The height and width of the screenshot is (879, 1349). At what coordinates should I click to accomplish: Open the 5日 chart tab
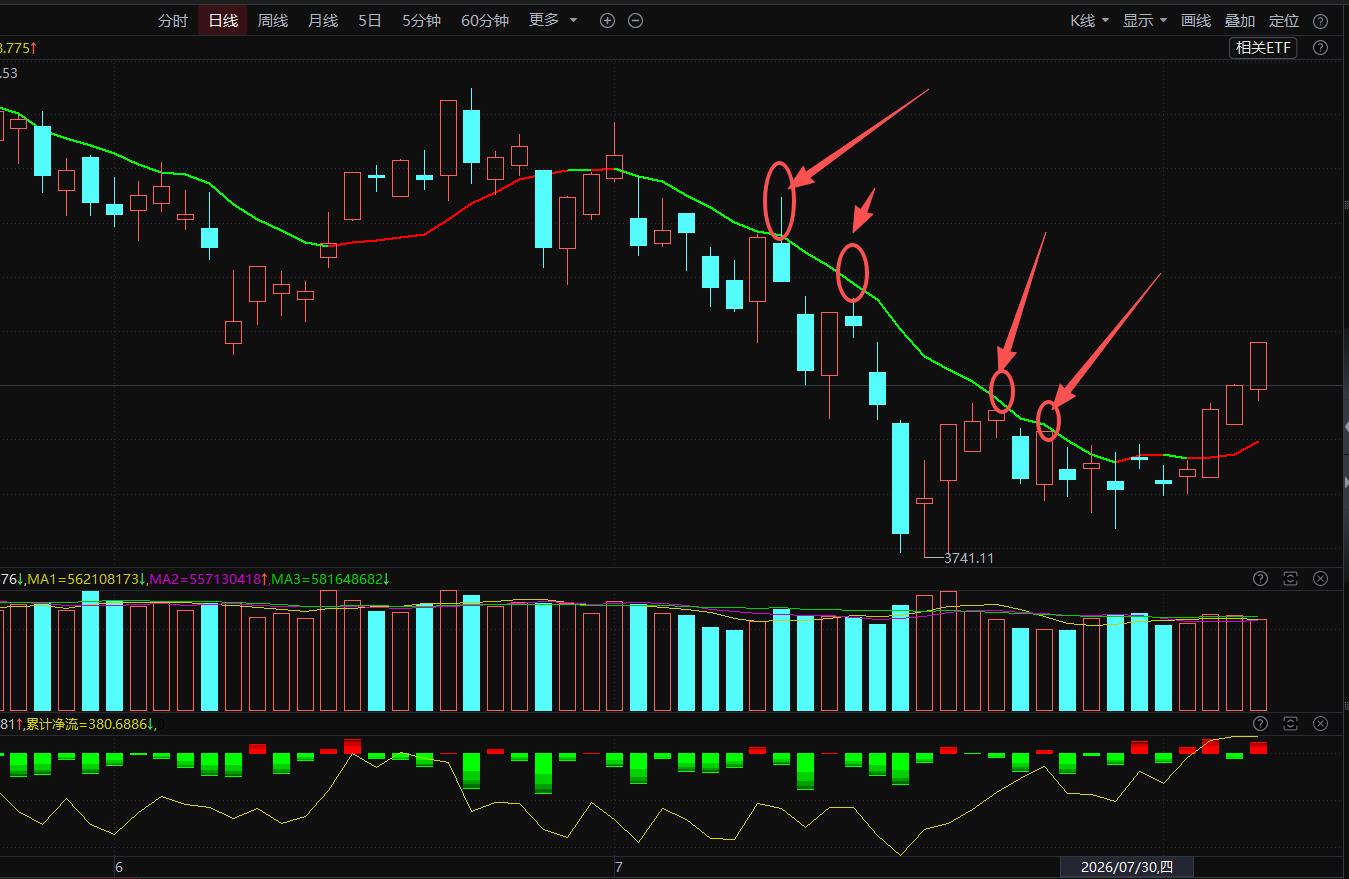tap(370, 21)
